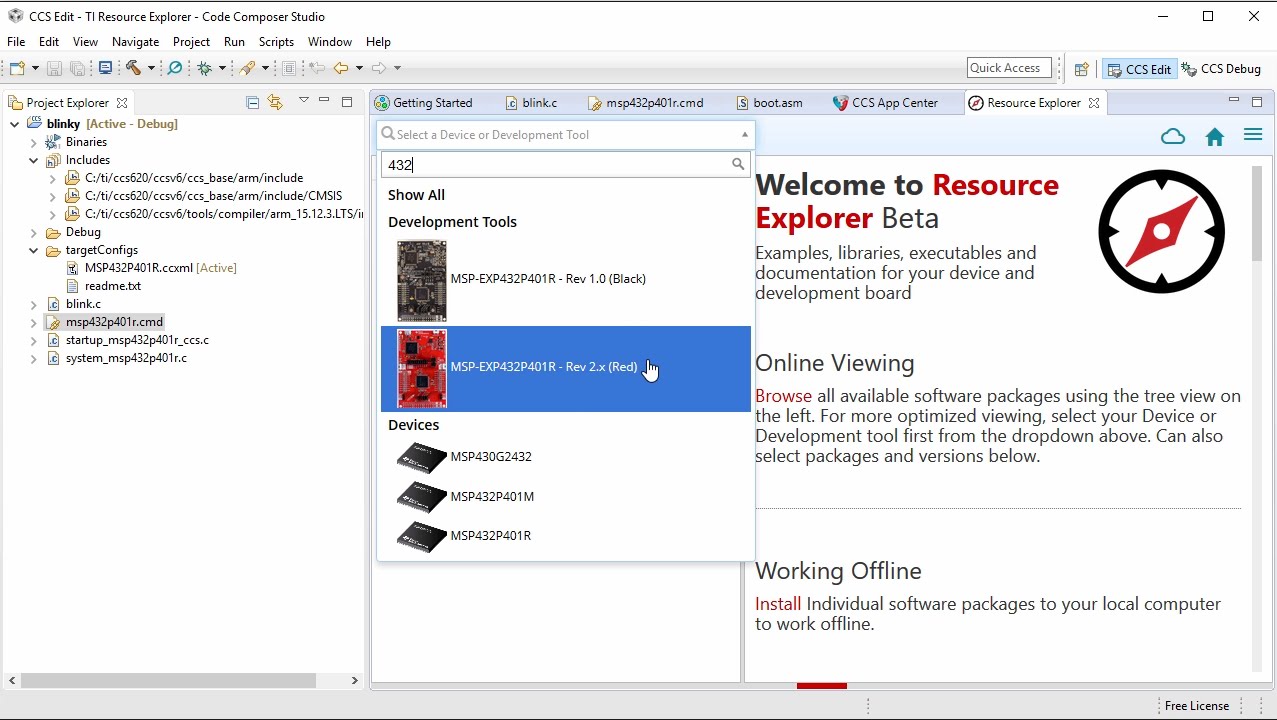Close the Project Explorer tab
1277x720 pixels.
tap(122, 103)
